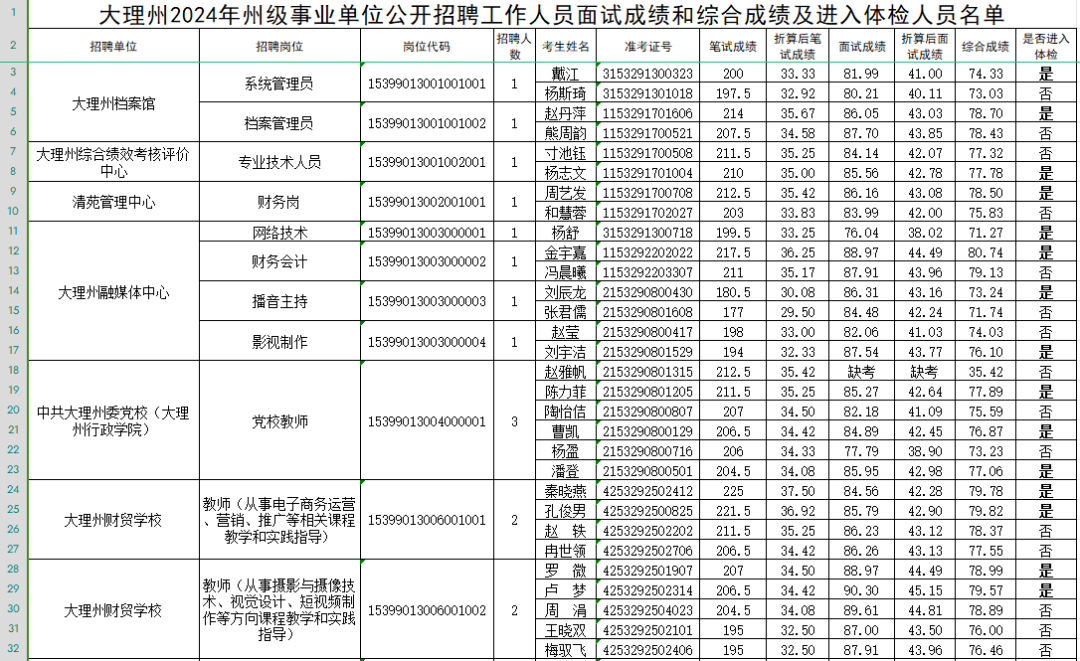Click composite score 80.74
The image size is (1080, 661).
(x=985, y=253)
